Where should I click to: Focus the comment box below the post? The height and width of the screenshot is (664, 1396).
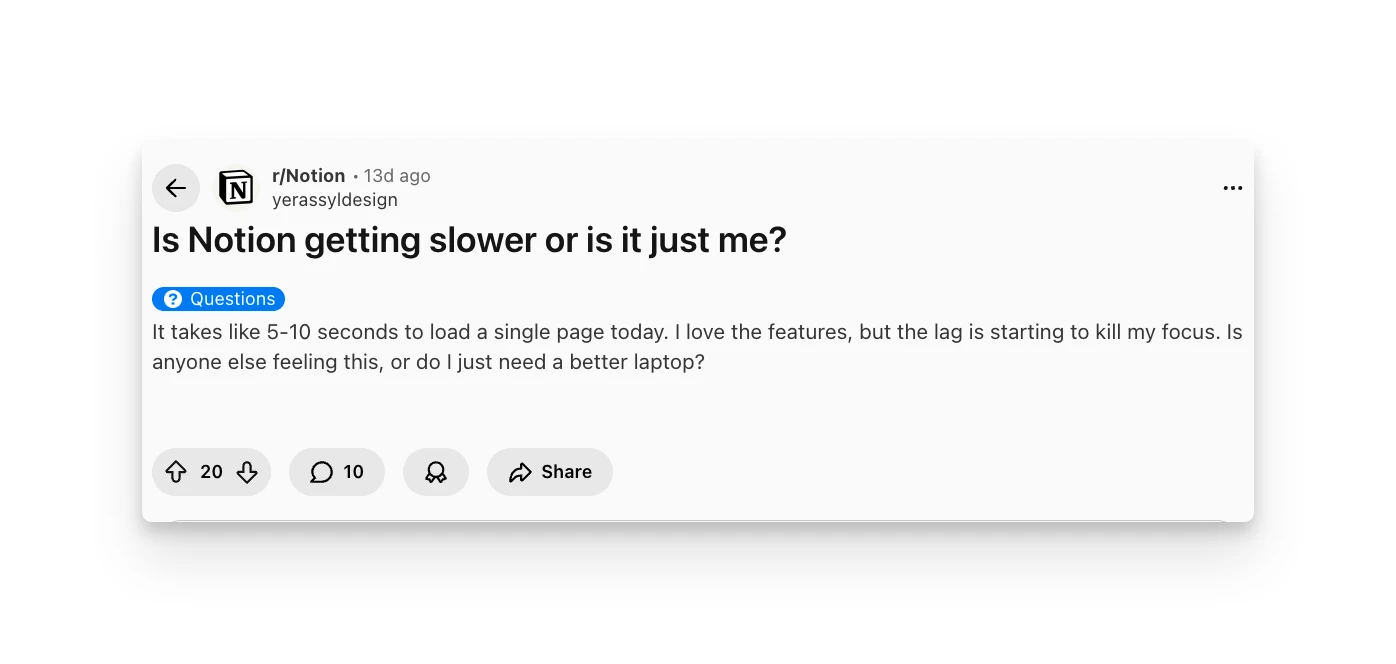pyautogui.click(x=697, y=518)
